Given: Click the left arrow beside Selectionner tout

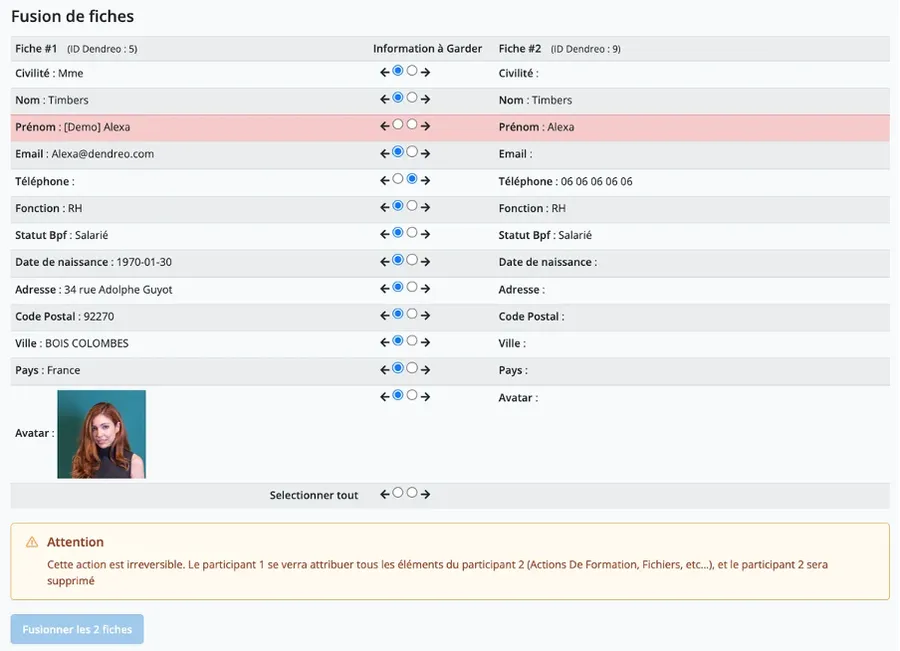Looking at the screenshot, I should 385,494.
